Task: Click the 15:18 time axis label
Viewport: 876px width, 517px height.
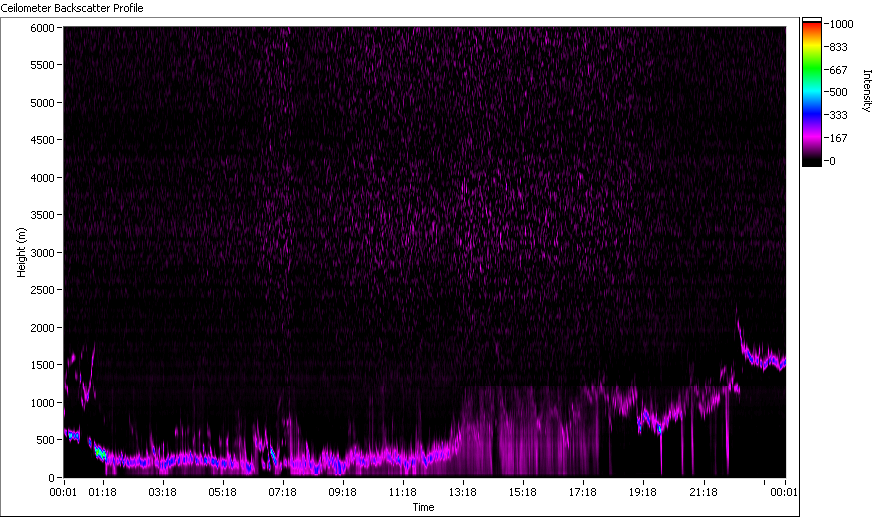Action: 523,492
